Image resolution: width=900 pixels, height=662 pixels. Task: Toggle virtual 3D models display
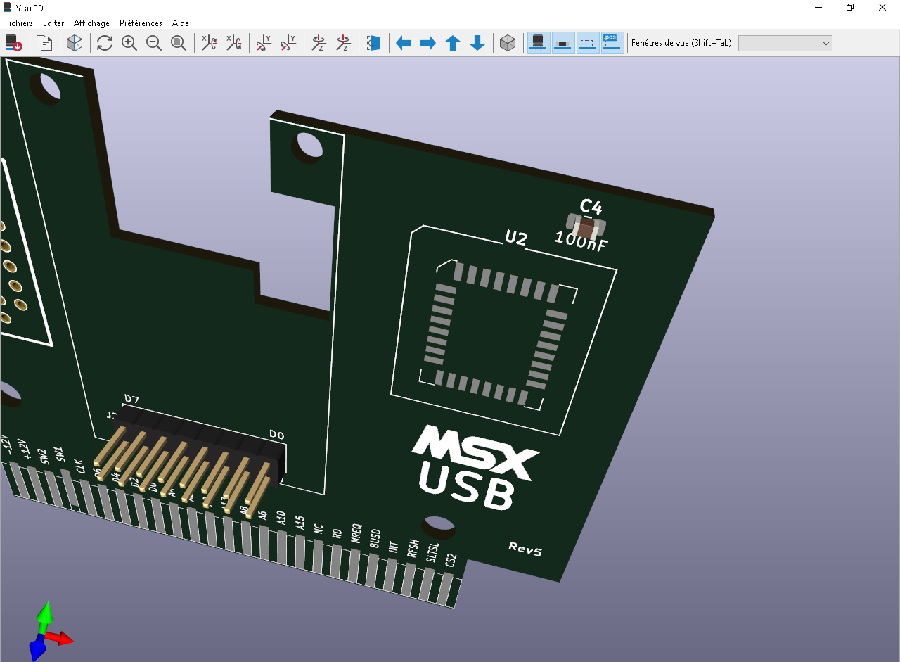click(x=587, y=43)
